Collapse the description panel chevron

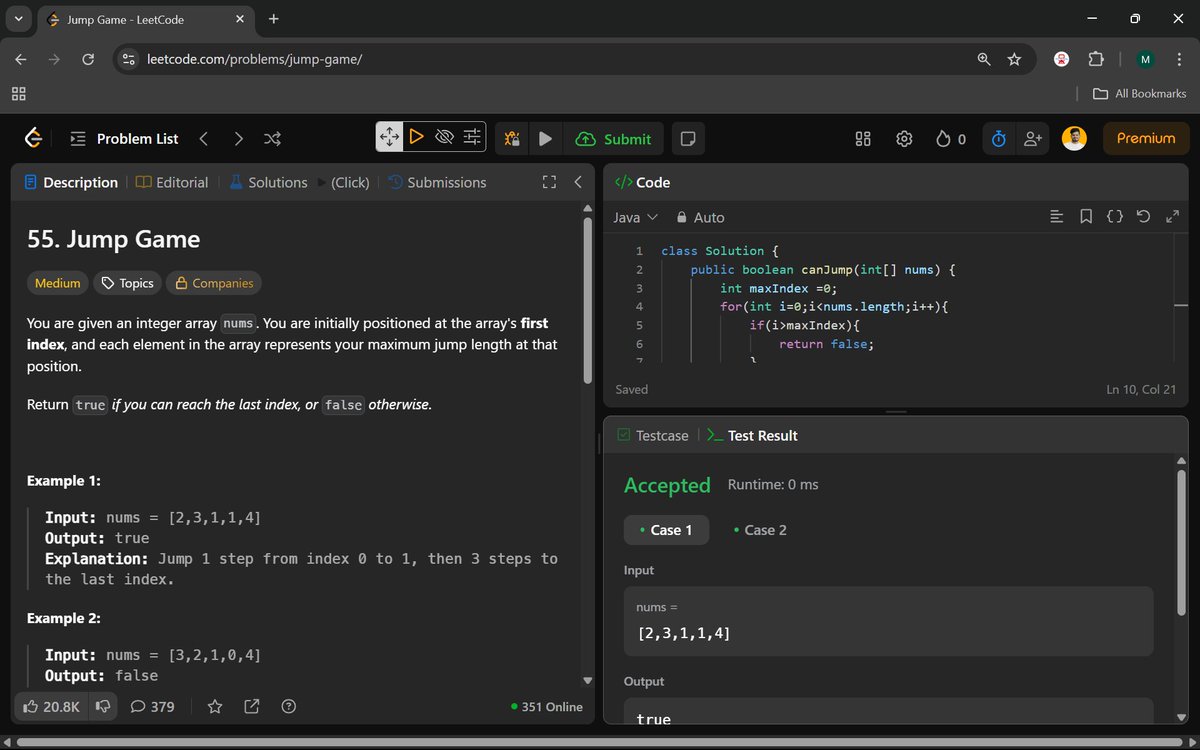point(577,182)
